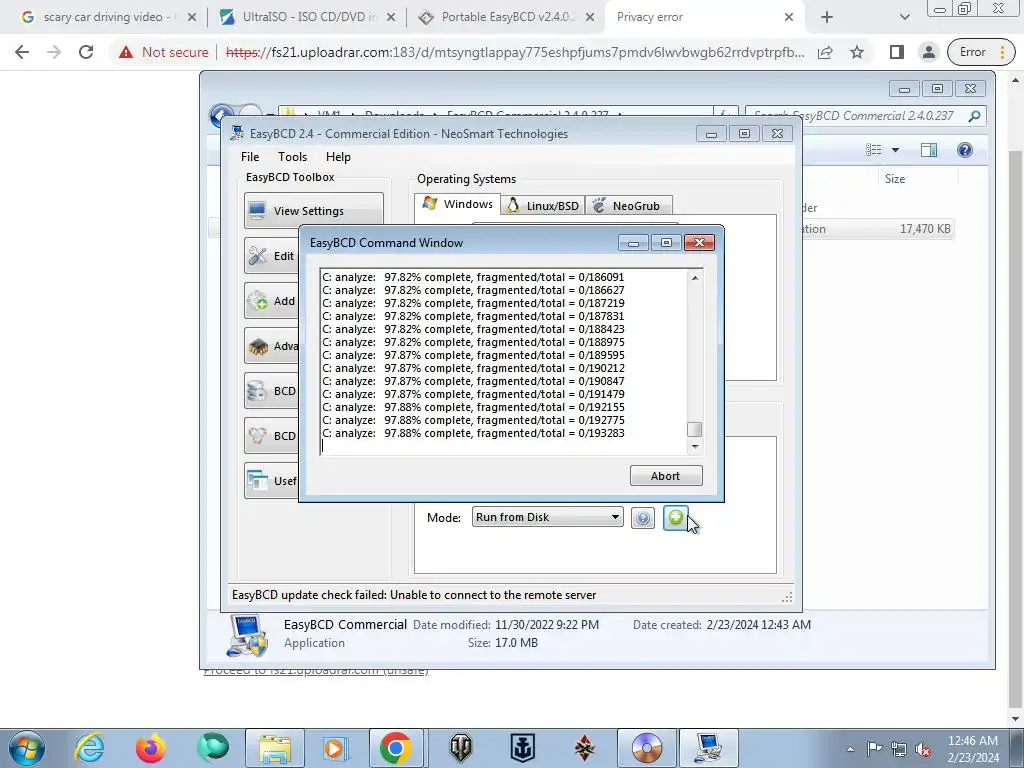Open the media player taskbar icon
Viewport: 1024px width, 768px height.
335,748
